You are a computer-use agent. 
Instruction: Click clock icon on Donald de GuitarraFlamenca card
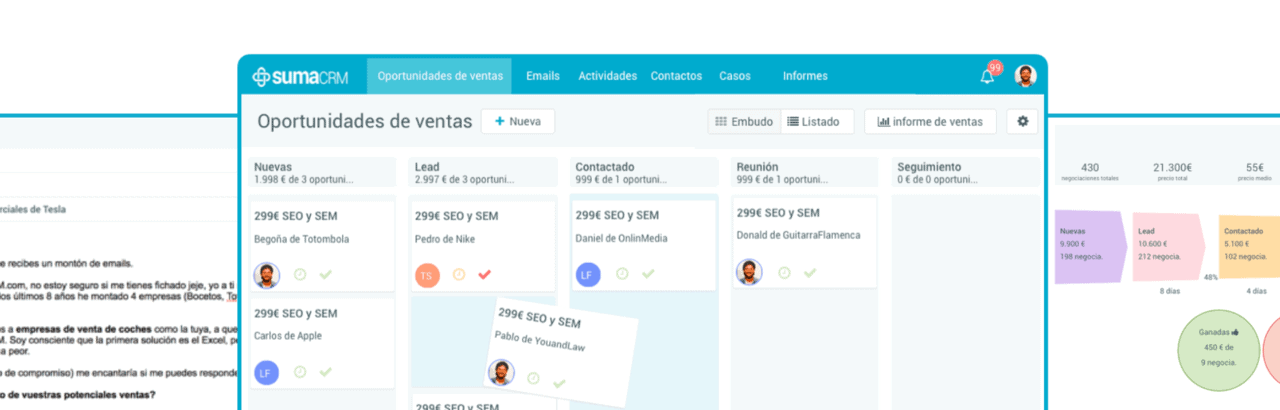784,272
